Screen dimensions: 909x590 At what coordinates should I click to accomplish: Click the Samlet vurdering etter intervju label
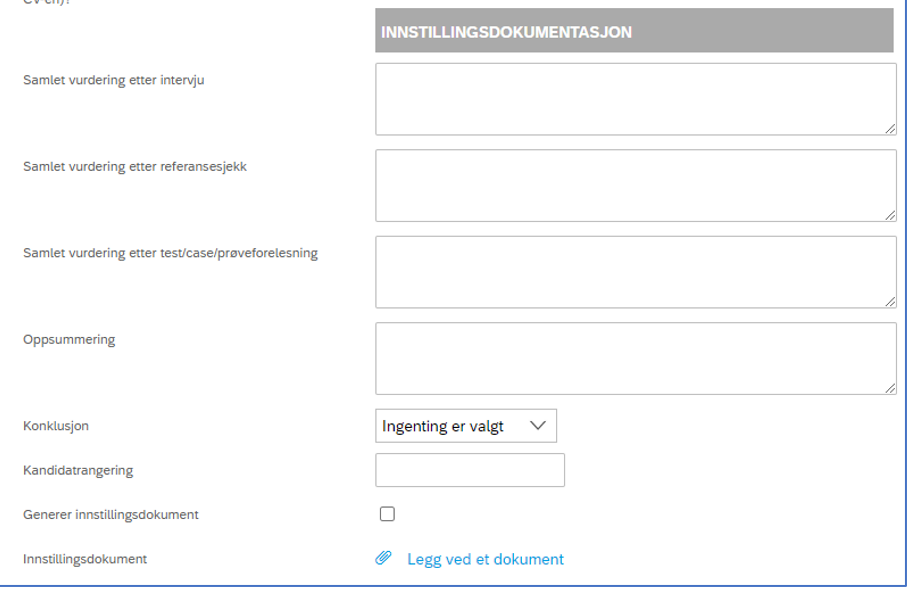point(114,80)
